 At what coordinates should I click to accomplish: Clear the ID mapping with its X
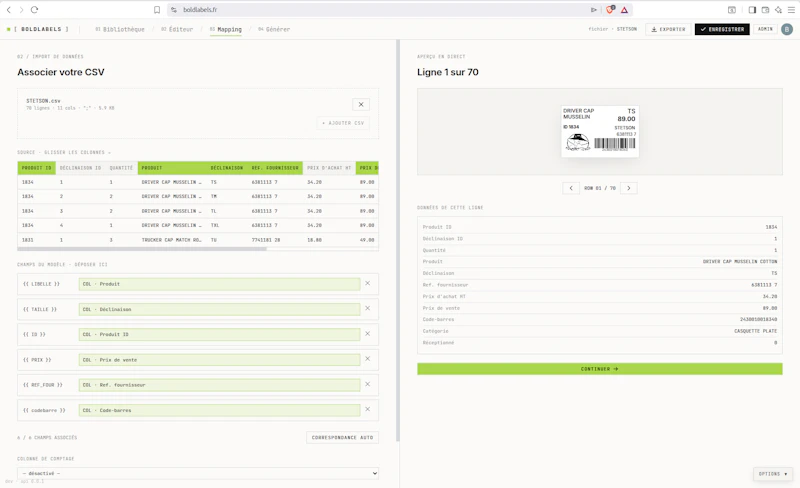367,334
